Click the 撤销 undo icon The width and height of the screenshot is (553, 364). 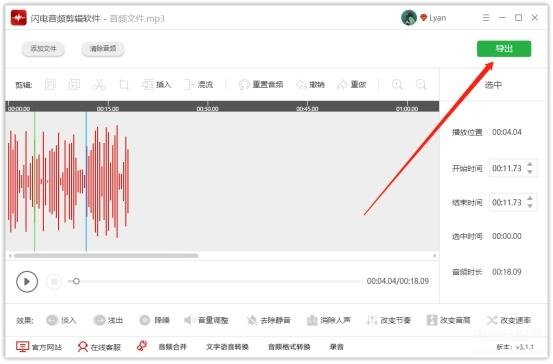(x=302, y=85)
